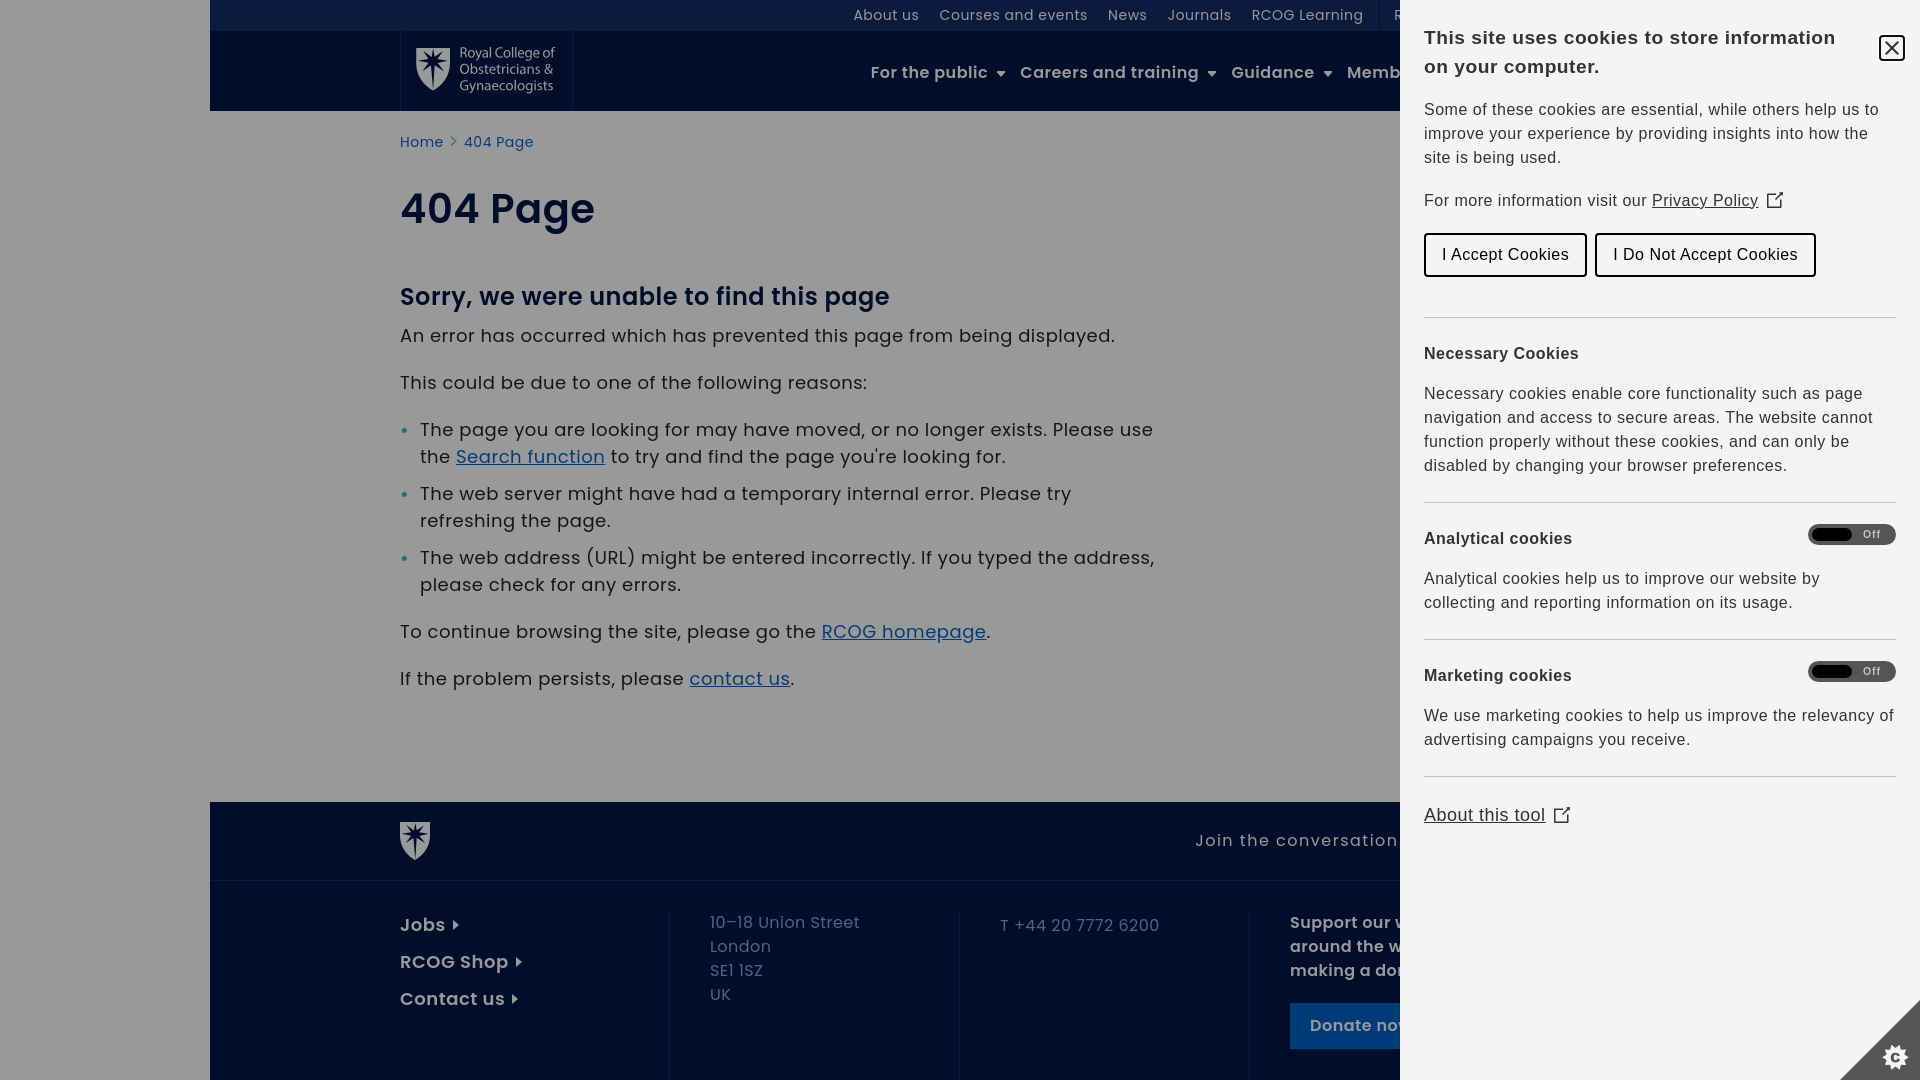
Task: Click Home in the breadcrumb
Action: [421, 142]
